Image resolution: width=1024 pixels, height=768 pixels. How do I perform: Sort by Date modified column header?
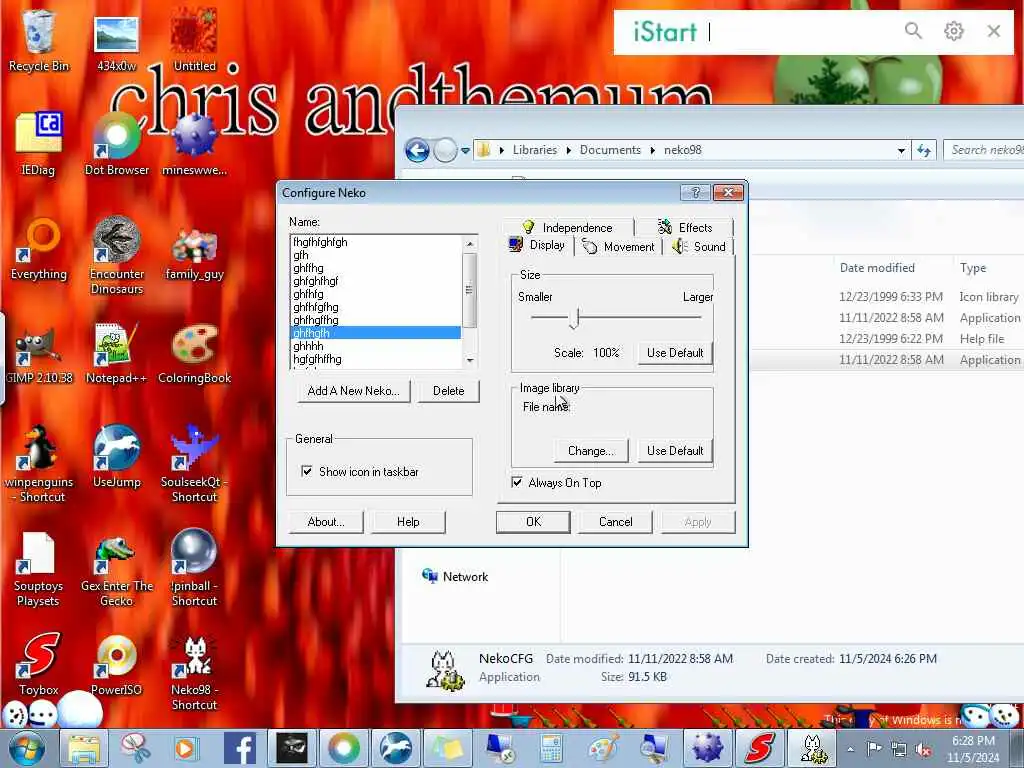(x=876, y=268)
